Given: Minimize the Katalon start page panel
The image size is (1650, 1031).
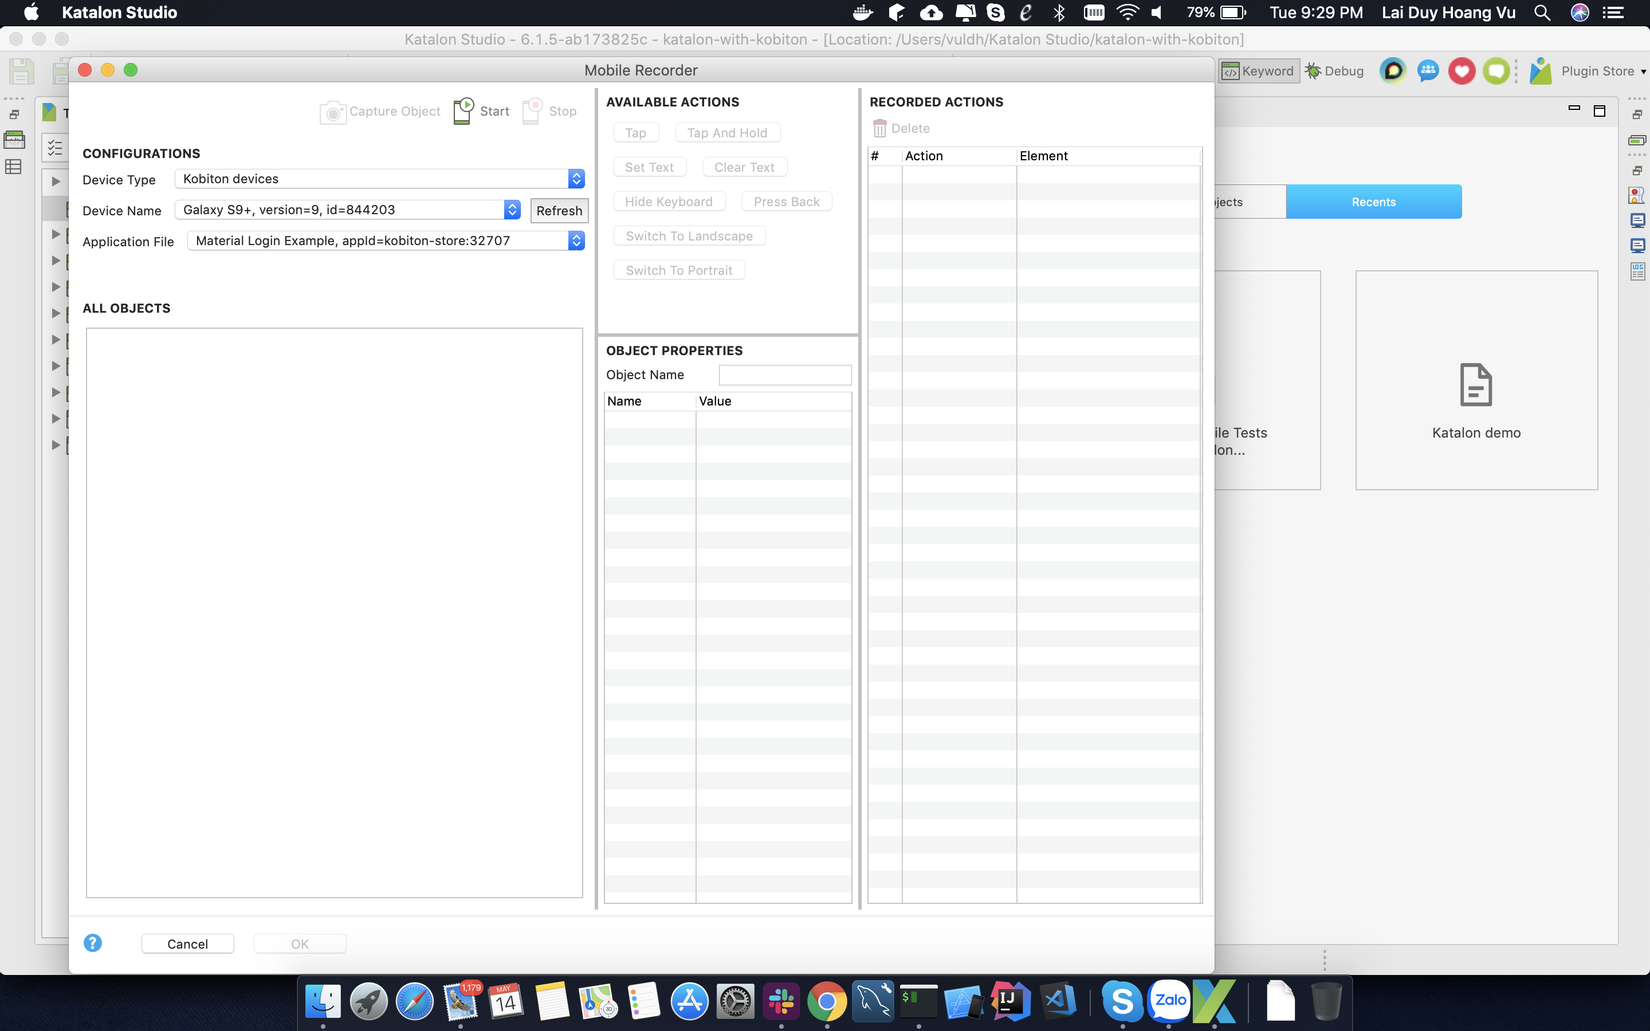Looking at the screenshot, I should pos(1574,109).
